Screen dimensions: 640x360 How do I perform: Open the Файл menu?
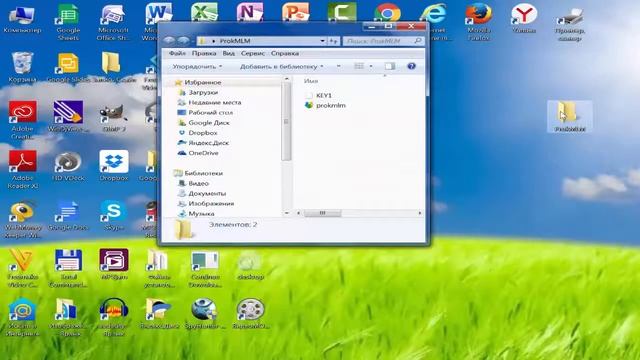177,53
